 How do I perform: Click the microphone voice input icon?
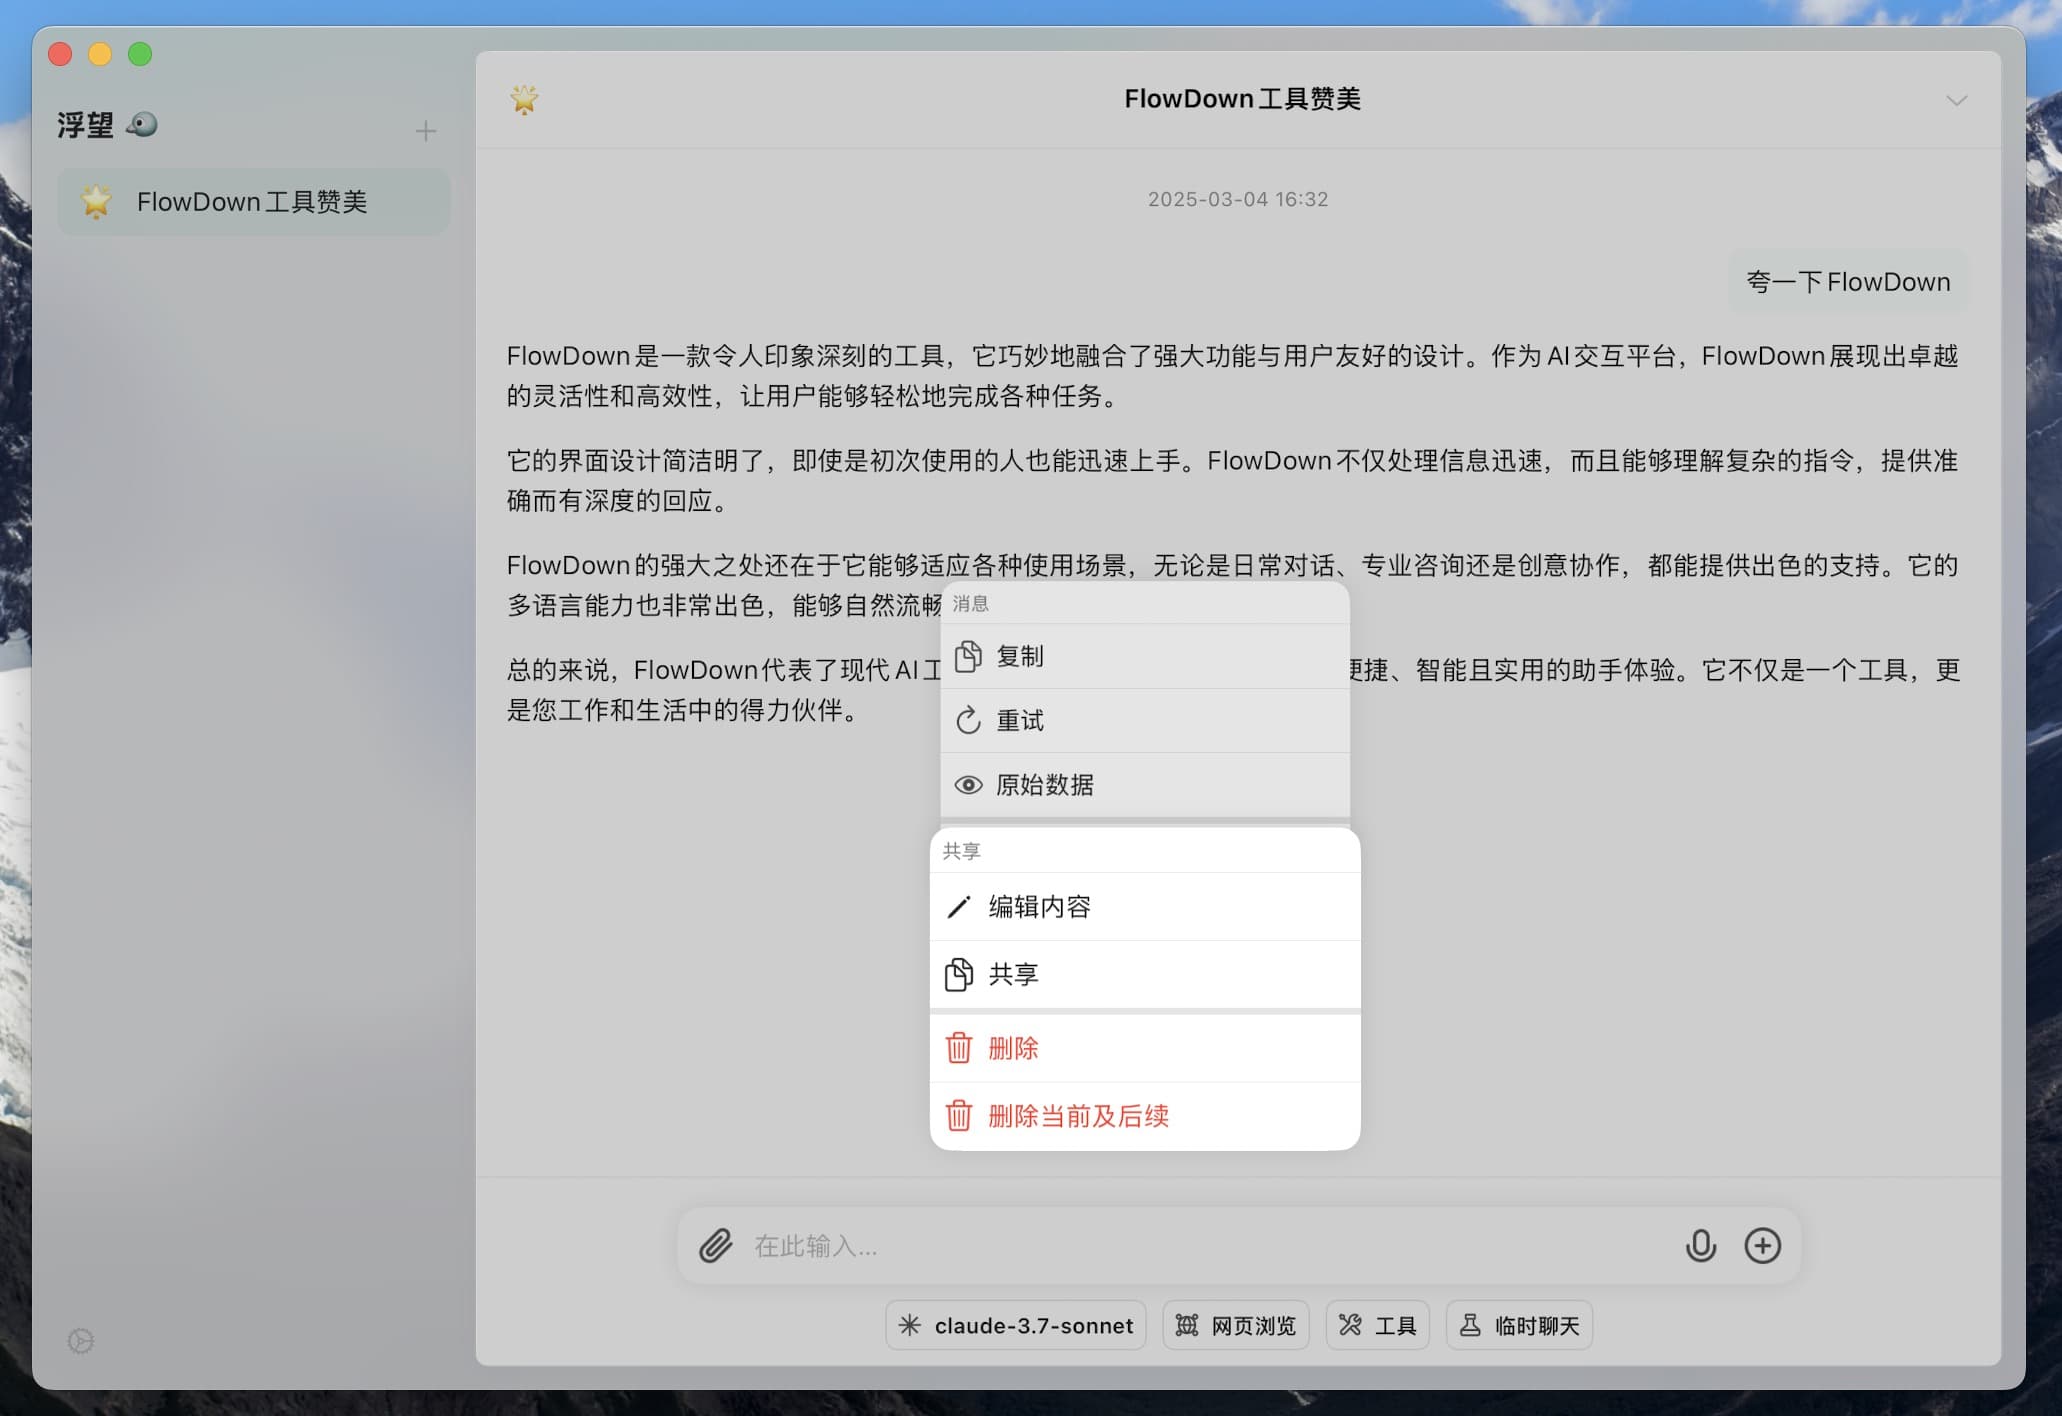[1700, 1246]
